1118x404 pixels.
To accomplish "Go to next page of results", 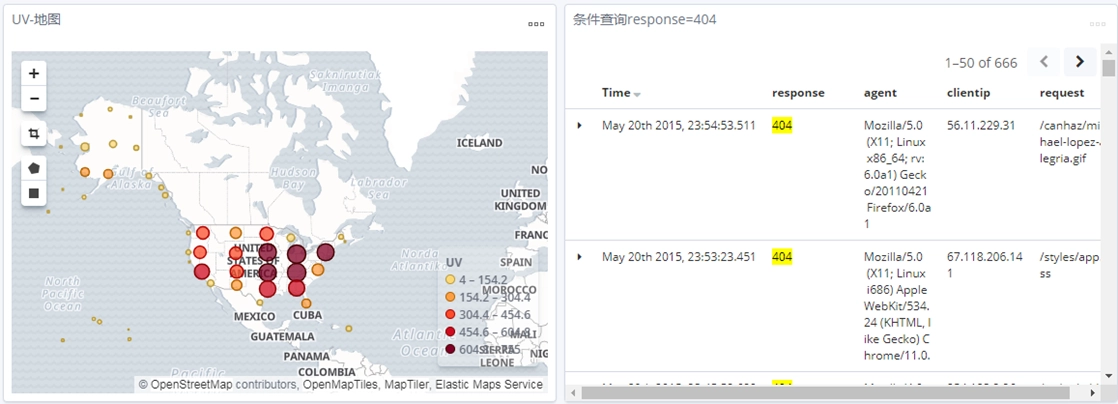I will 1079,62.
